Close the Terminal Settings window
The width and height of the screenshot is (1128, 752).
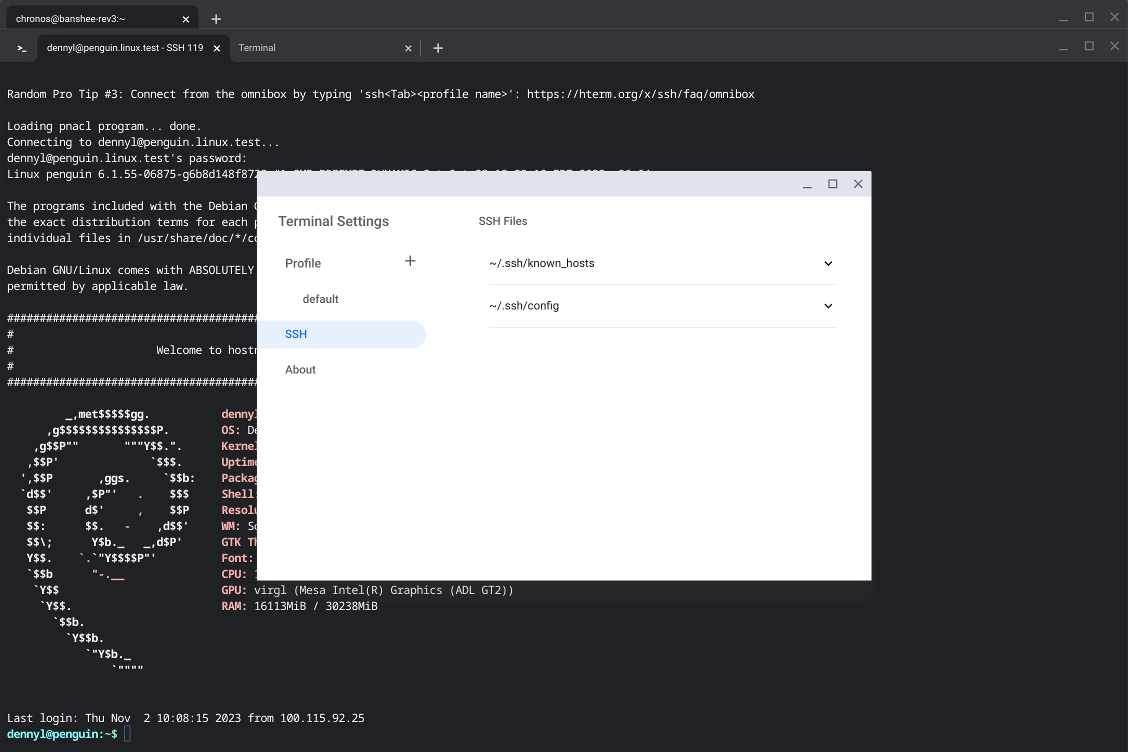coord(858,184)
